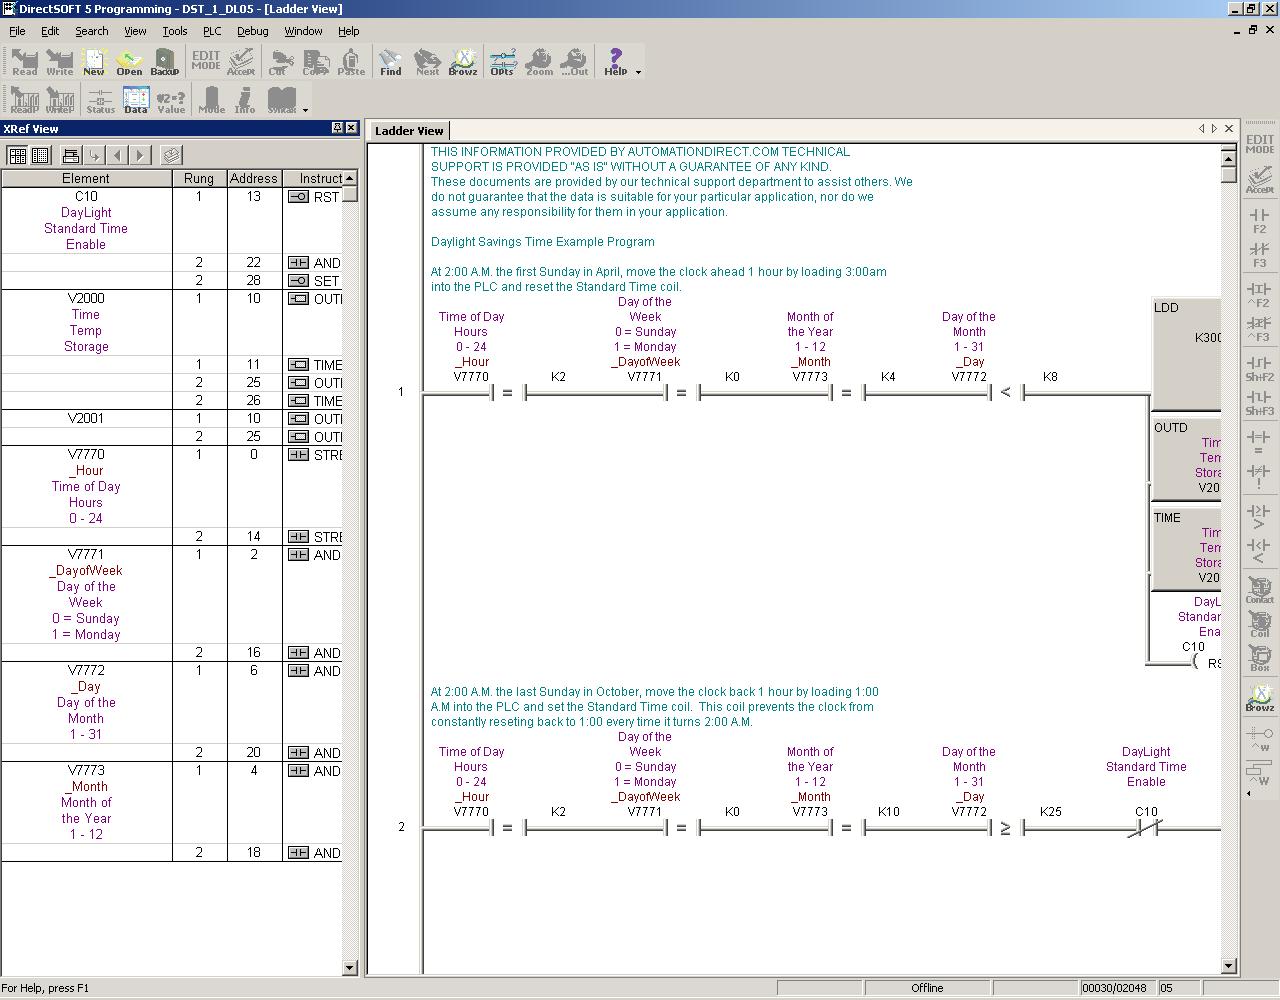The height and width of the screenshot is (1000, 1280).
Task: Toggle EDIT MODE in right palette
Action: [1260, 144]
